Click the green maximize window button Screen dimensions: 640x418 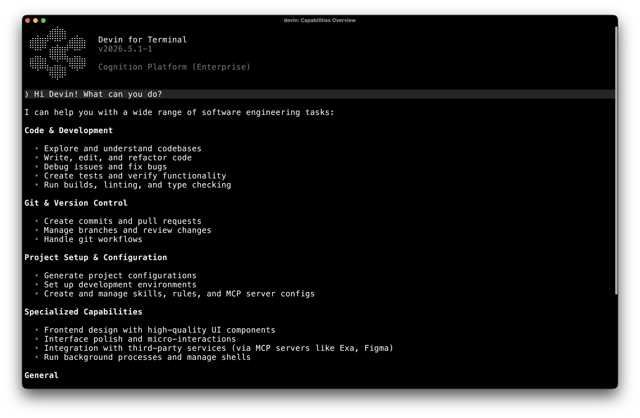[43, 20]
